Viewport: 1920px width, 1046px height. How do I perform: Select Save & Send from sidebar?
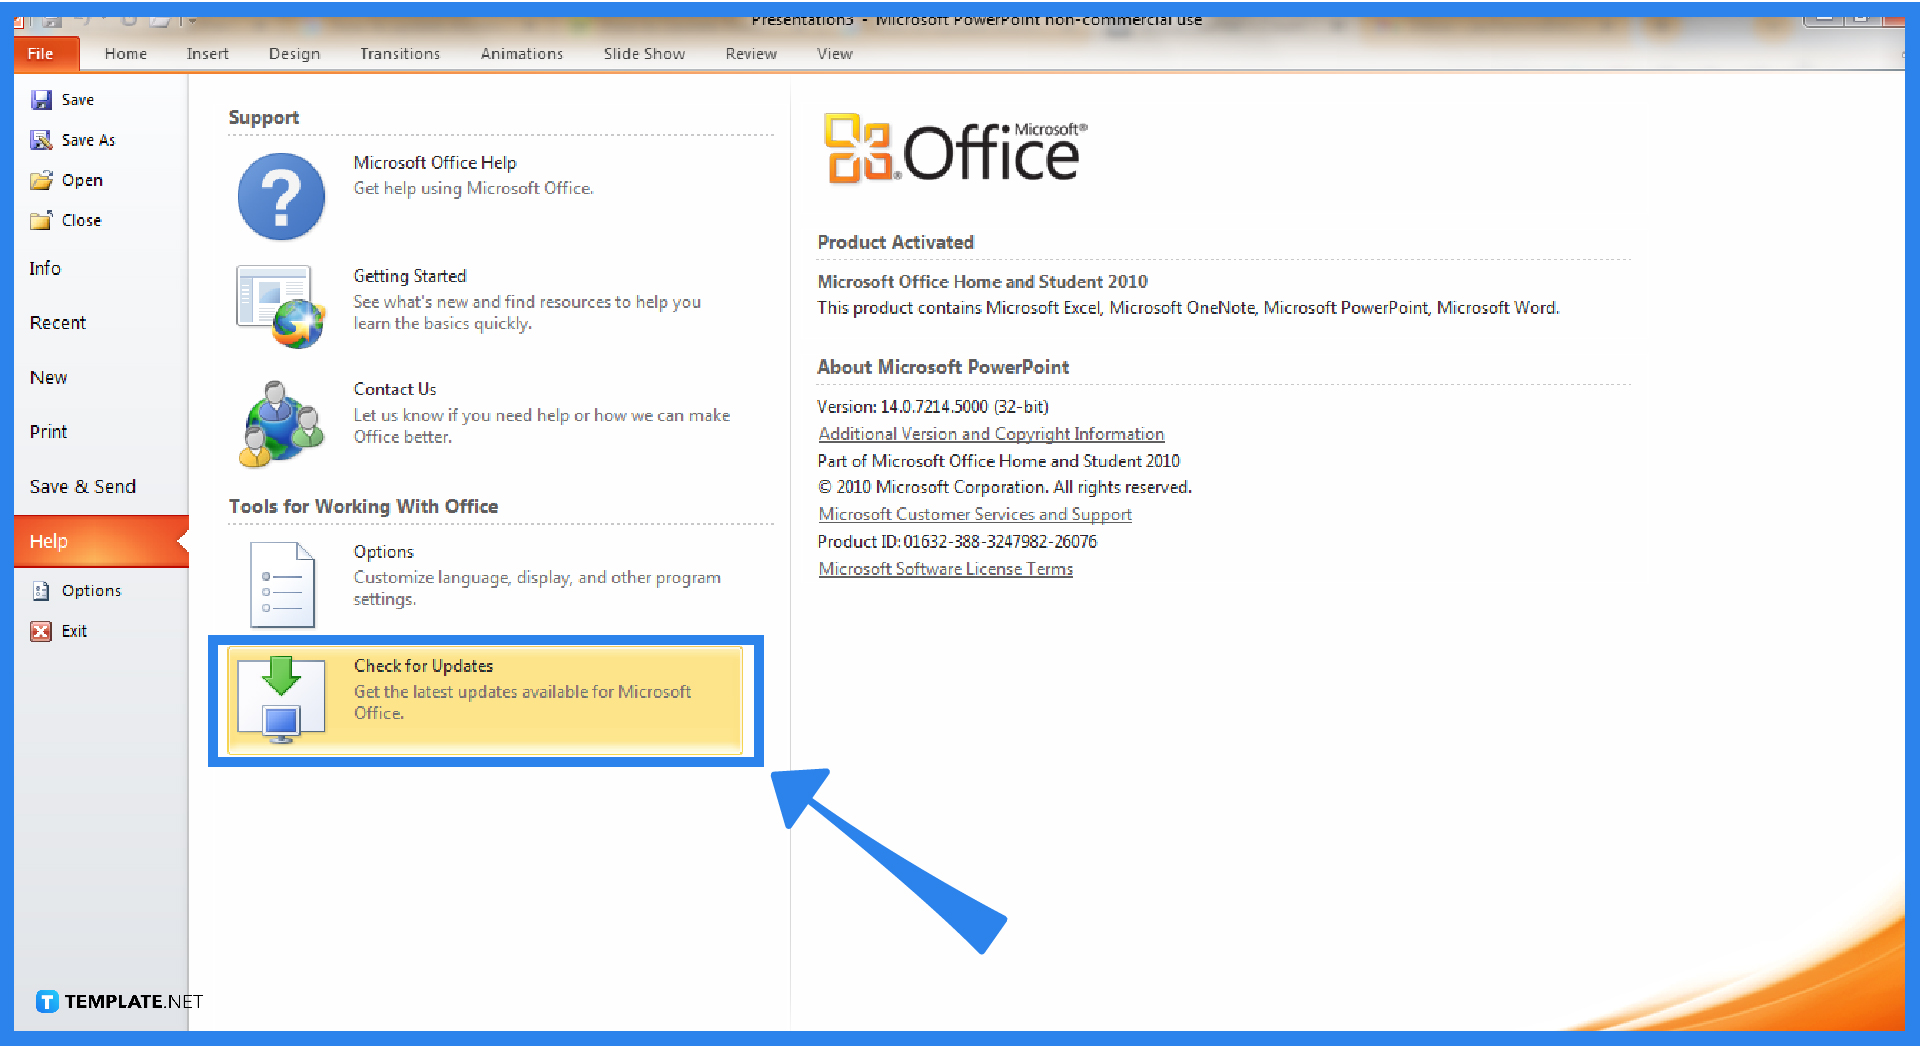click(83, 486)
